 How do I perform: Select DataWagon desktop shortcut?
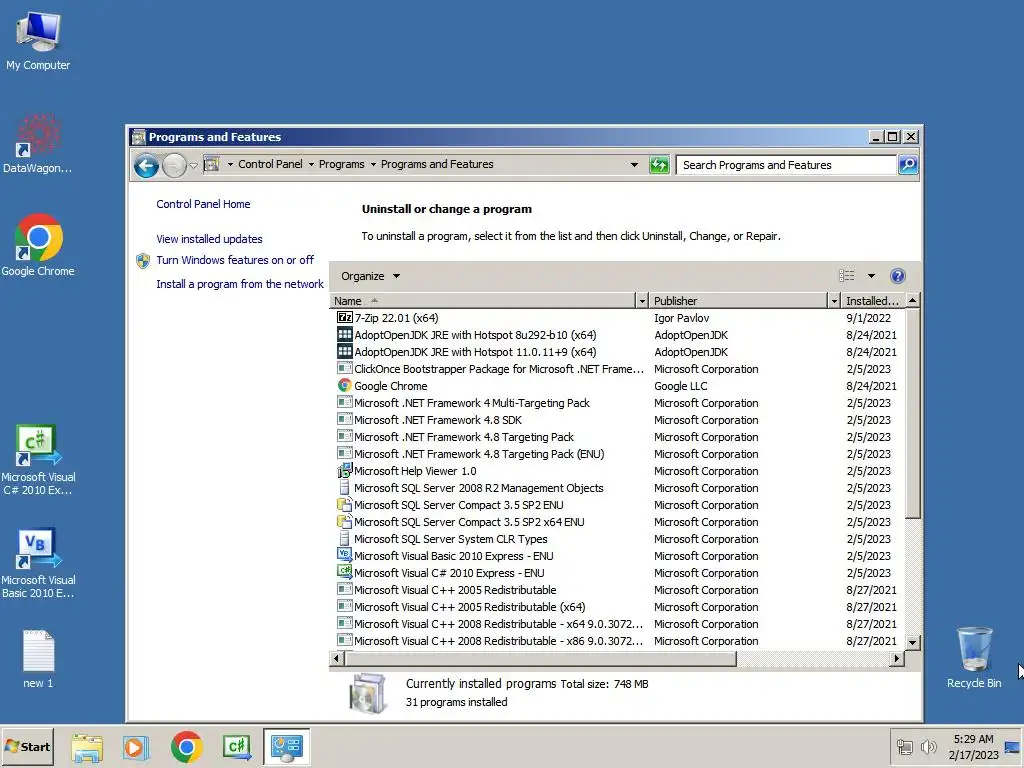point(38,144)
